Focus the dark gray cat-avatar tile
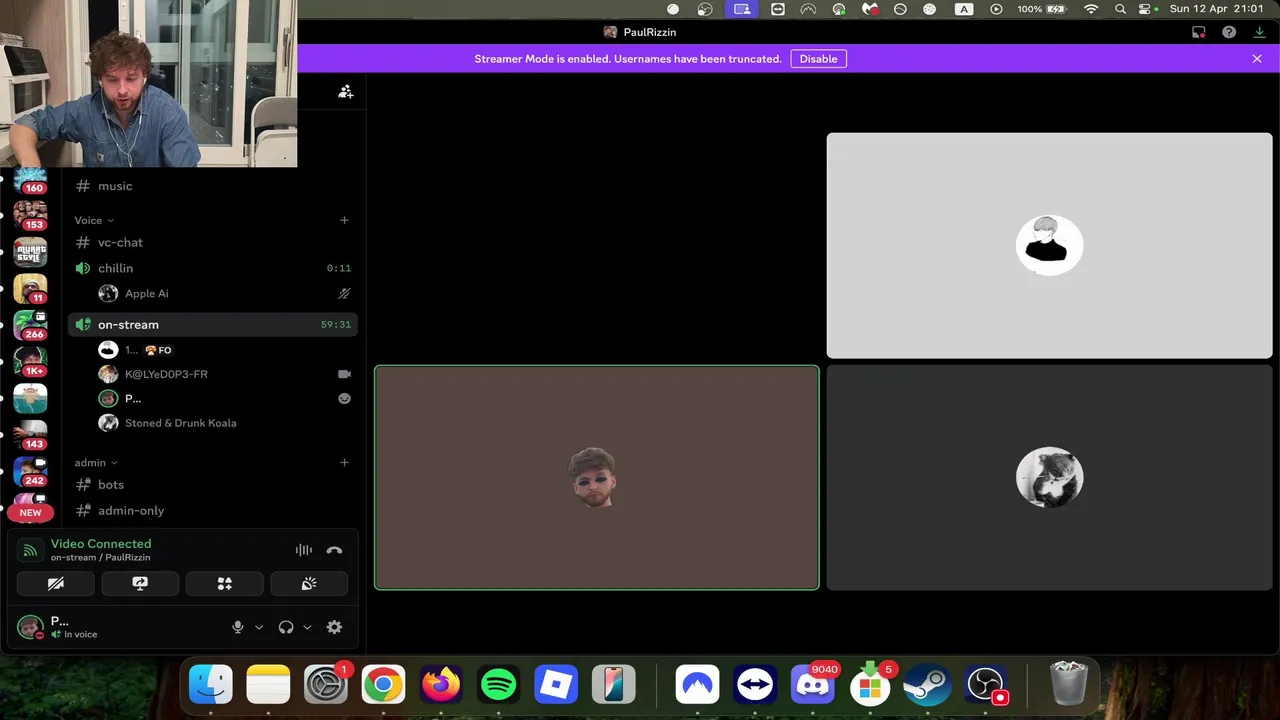 pos(1049,477)
